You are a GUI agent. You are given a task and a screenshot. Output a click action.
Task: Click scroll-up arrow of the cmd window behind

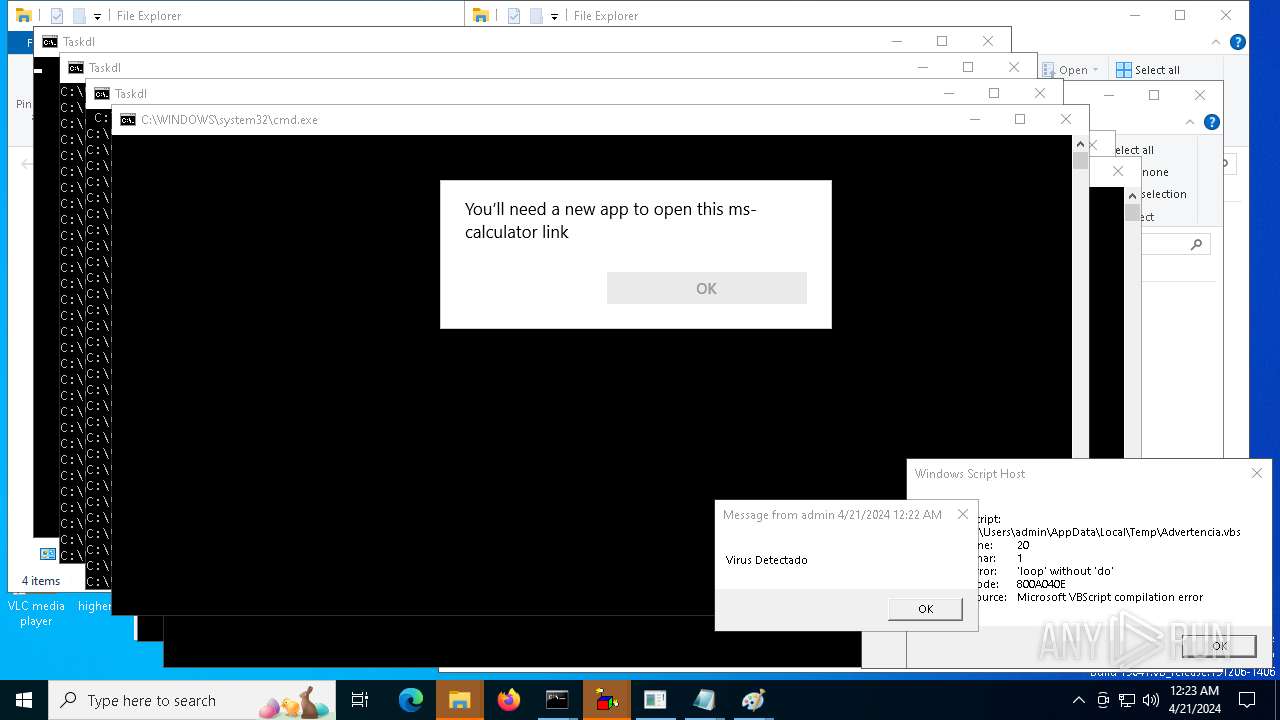pos(1132,195)
